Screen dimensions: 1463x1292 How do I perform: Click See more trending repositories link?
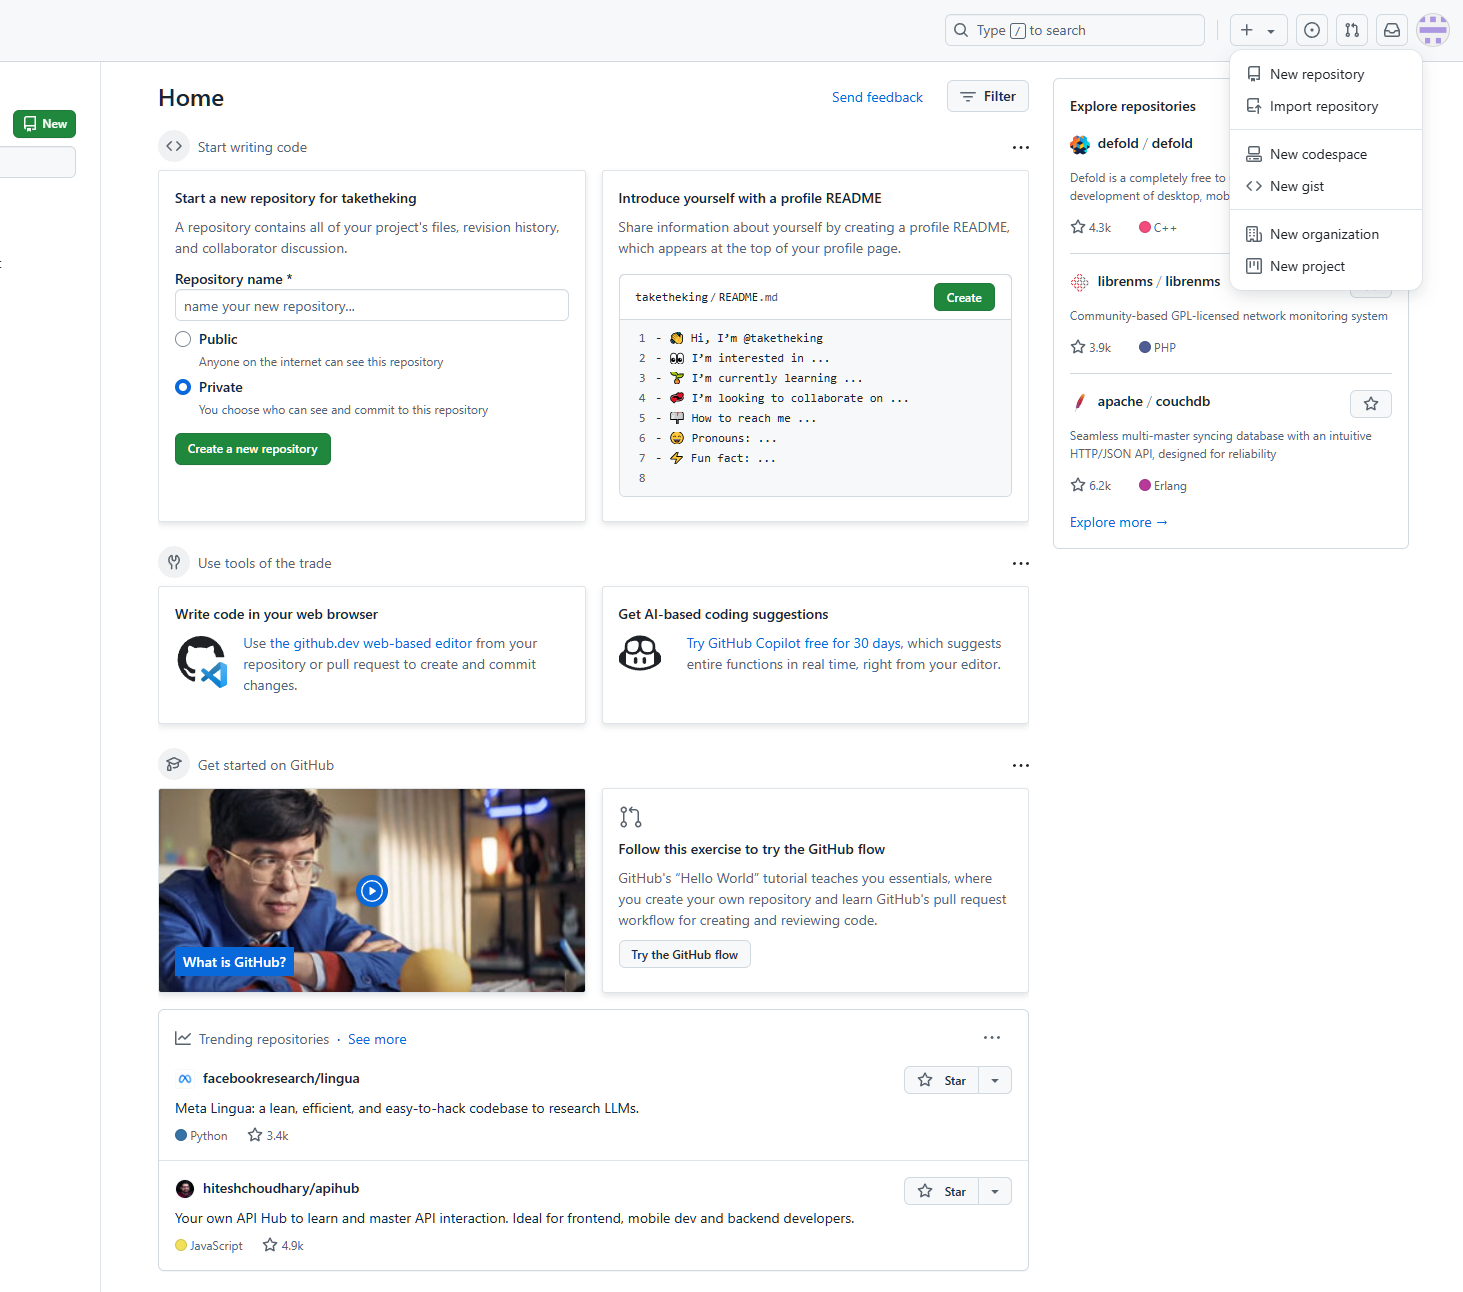[377, 1039]
